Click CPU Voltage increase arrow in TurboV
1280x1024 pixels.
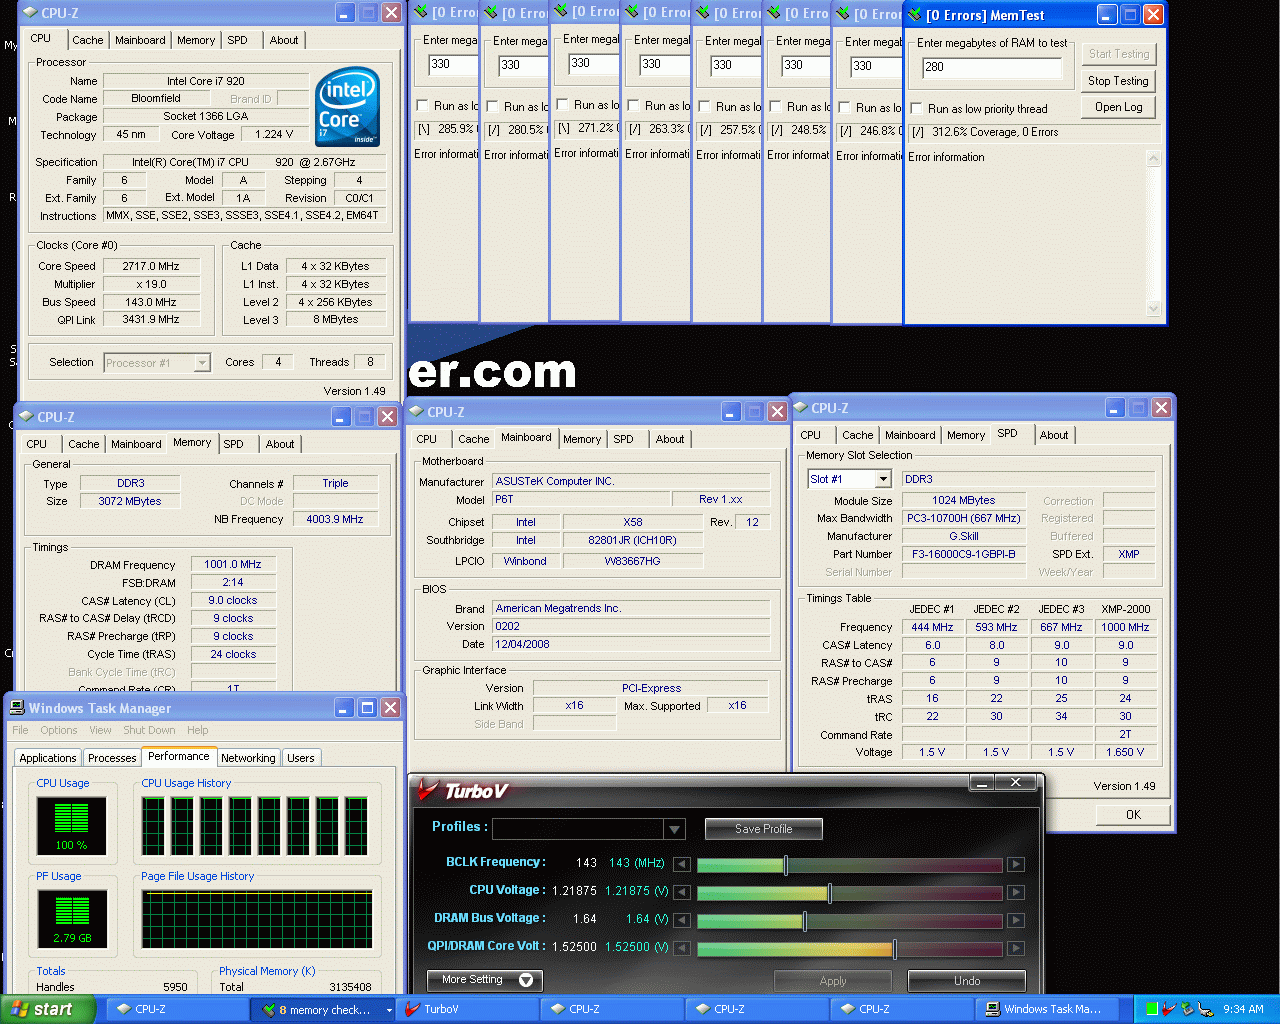coord(1015,892)
